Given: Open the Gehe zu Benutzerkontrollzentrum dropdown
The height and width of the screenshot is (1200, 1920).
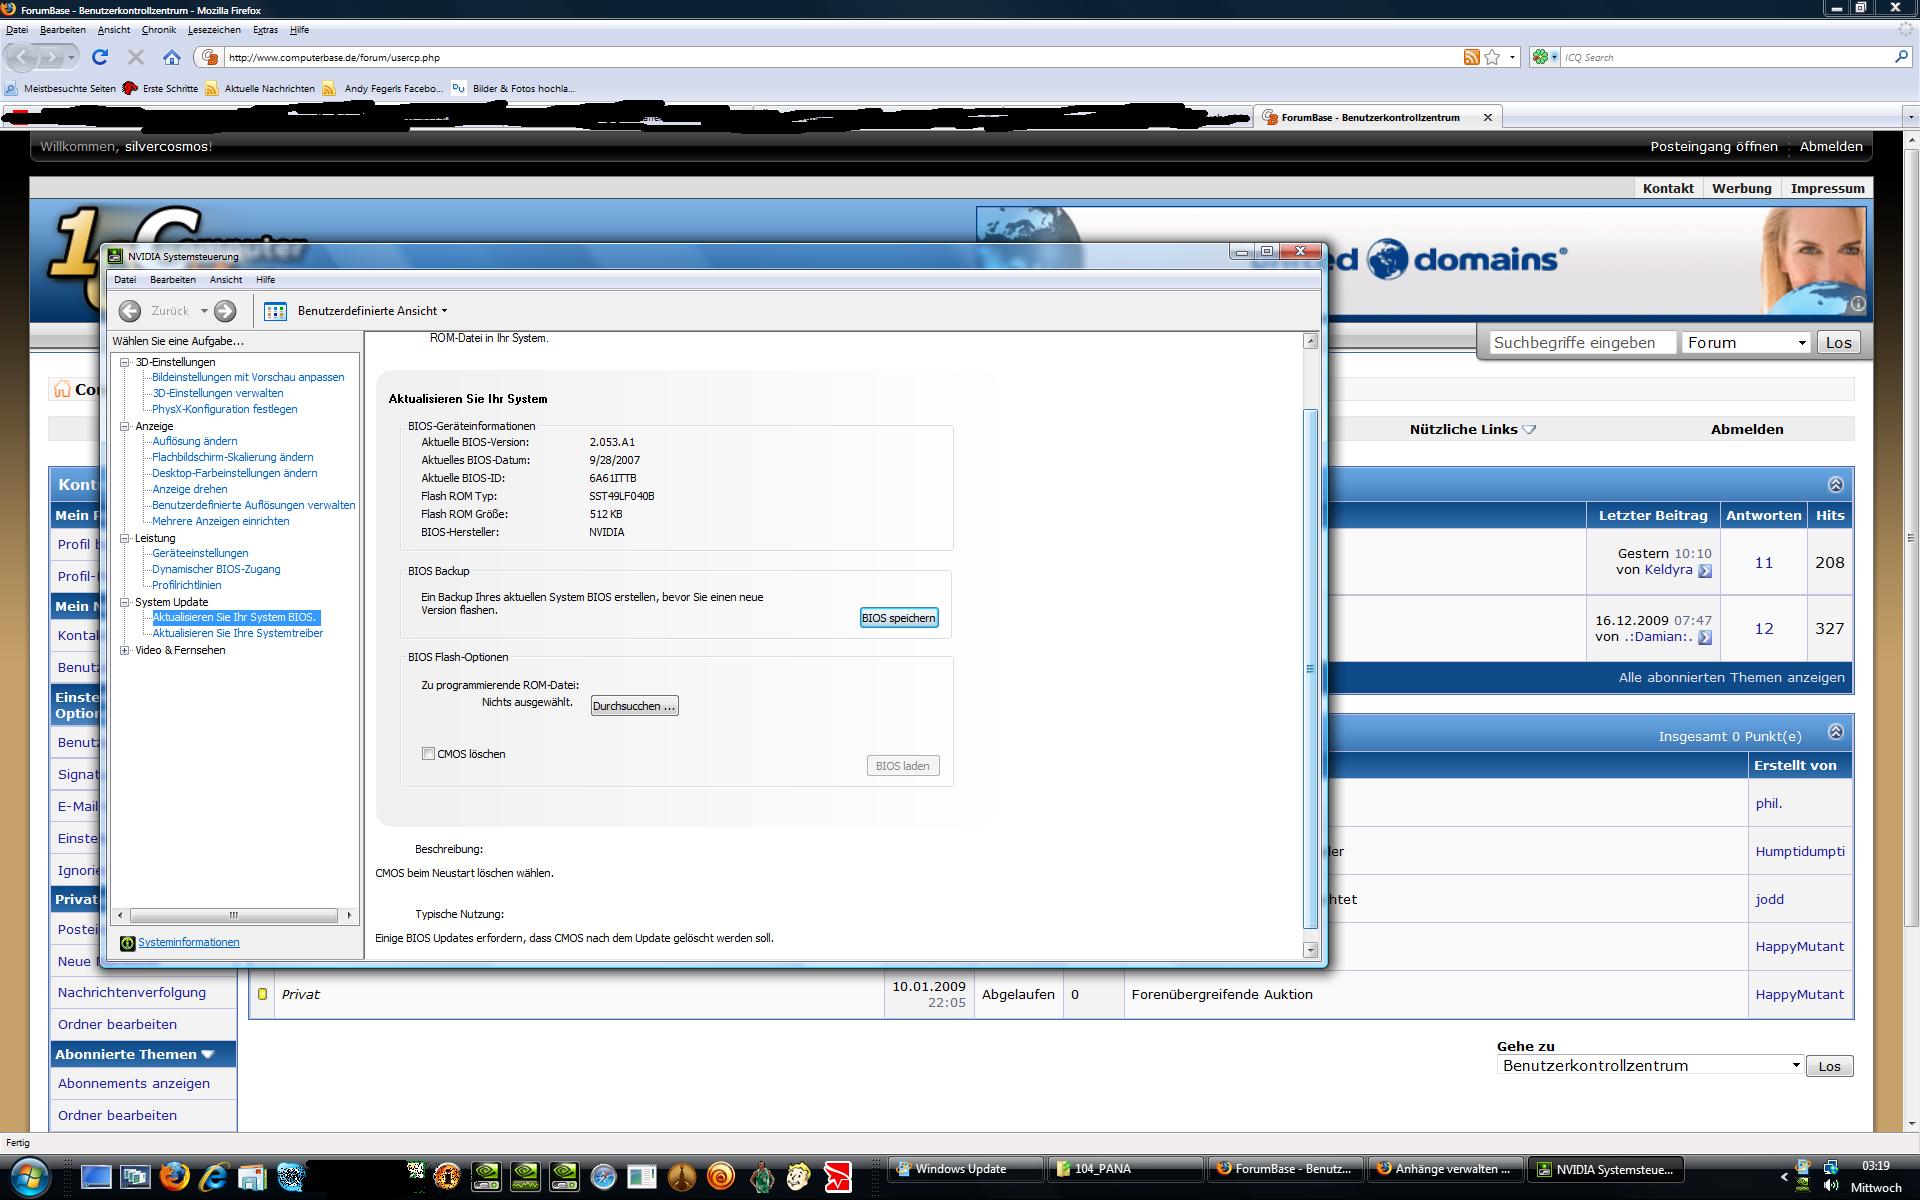Looking at the screenshot, I should (1650, 1066).
